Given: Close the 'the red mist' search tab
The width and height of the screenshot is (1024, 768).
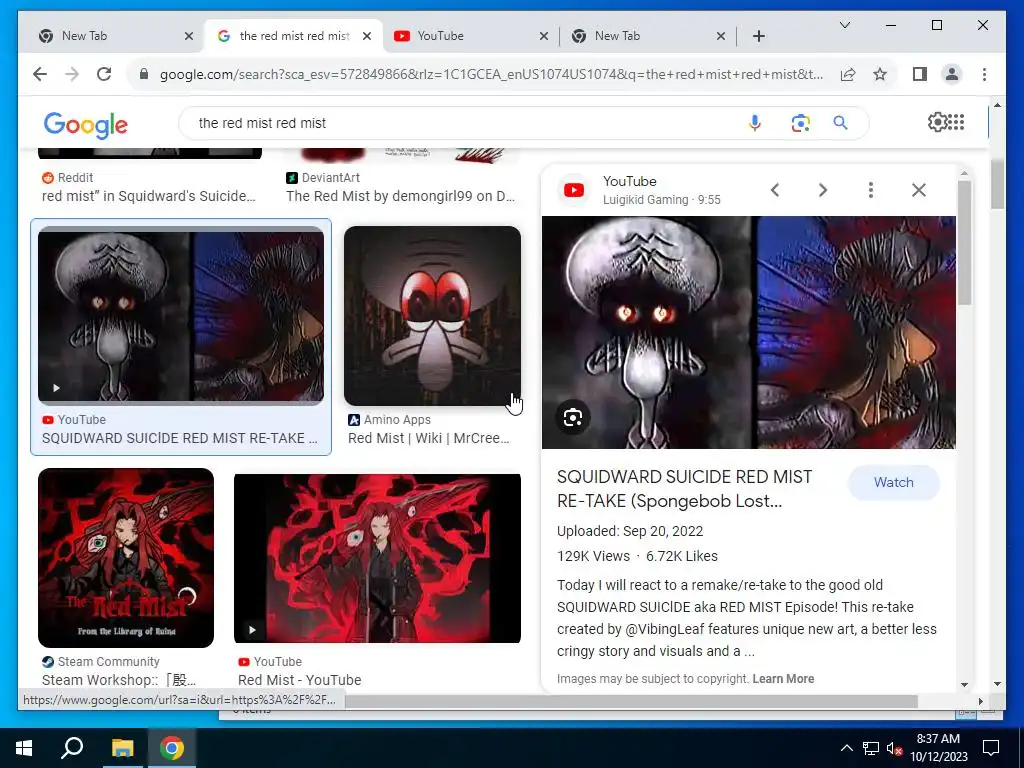Looking at the screenshot, I should 367,36.
